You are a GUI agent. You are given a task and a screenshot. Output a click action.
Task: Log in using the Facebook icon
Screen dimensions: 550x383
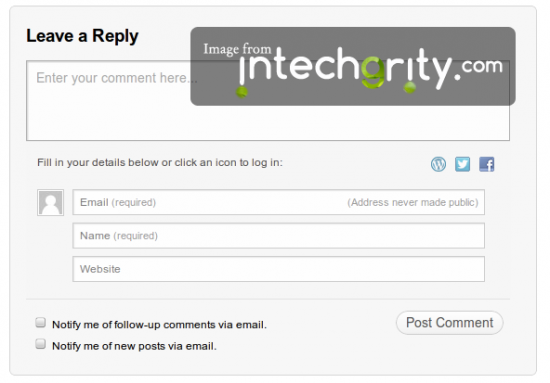[487, 164]
